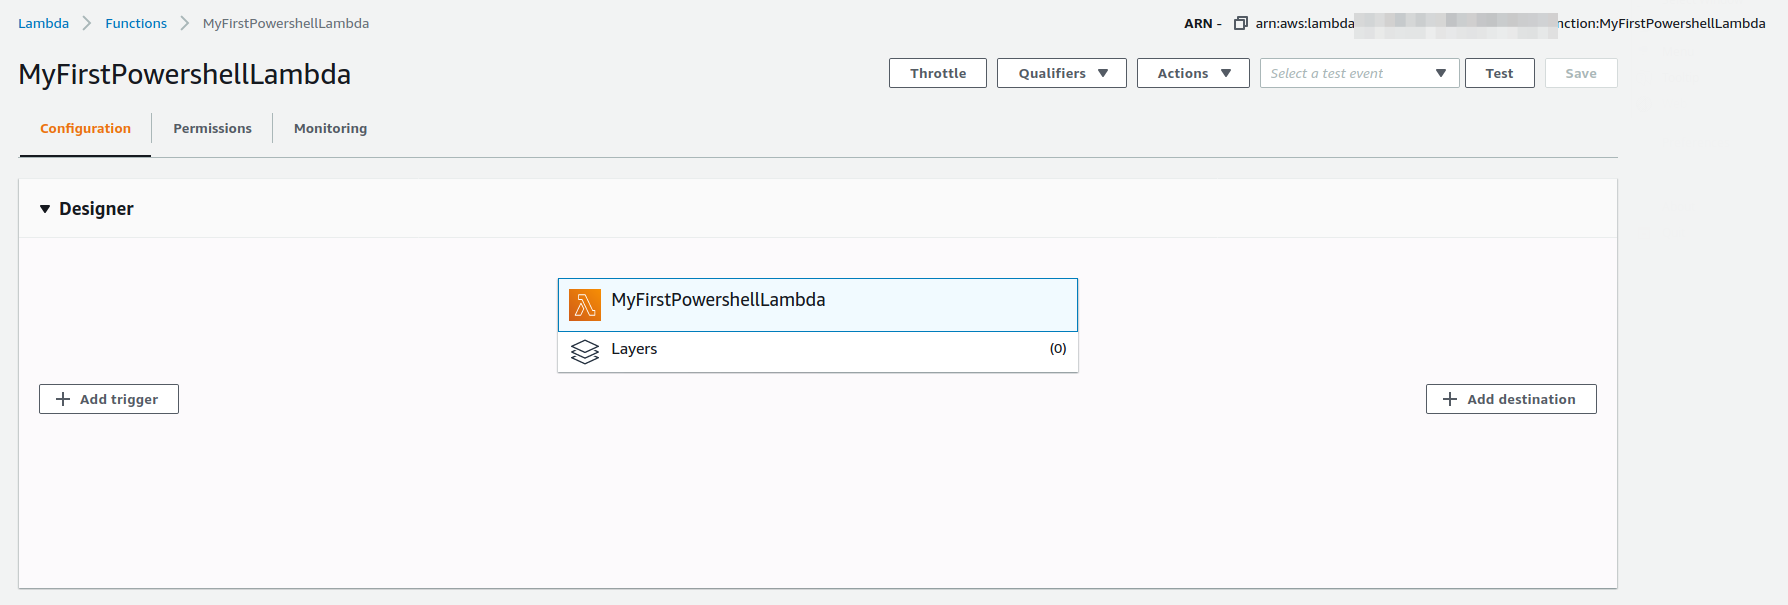
Task: Click the Layers label in the designer
Action: point(634,349)
